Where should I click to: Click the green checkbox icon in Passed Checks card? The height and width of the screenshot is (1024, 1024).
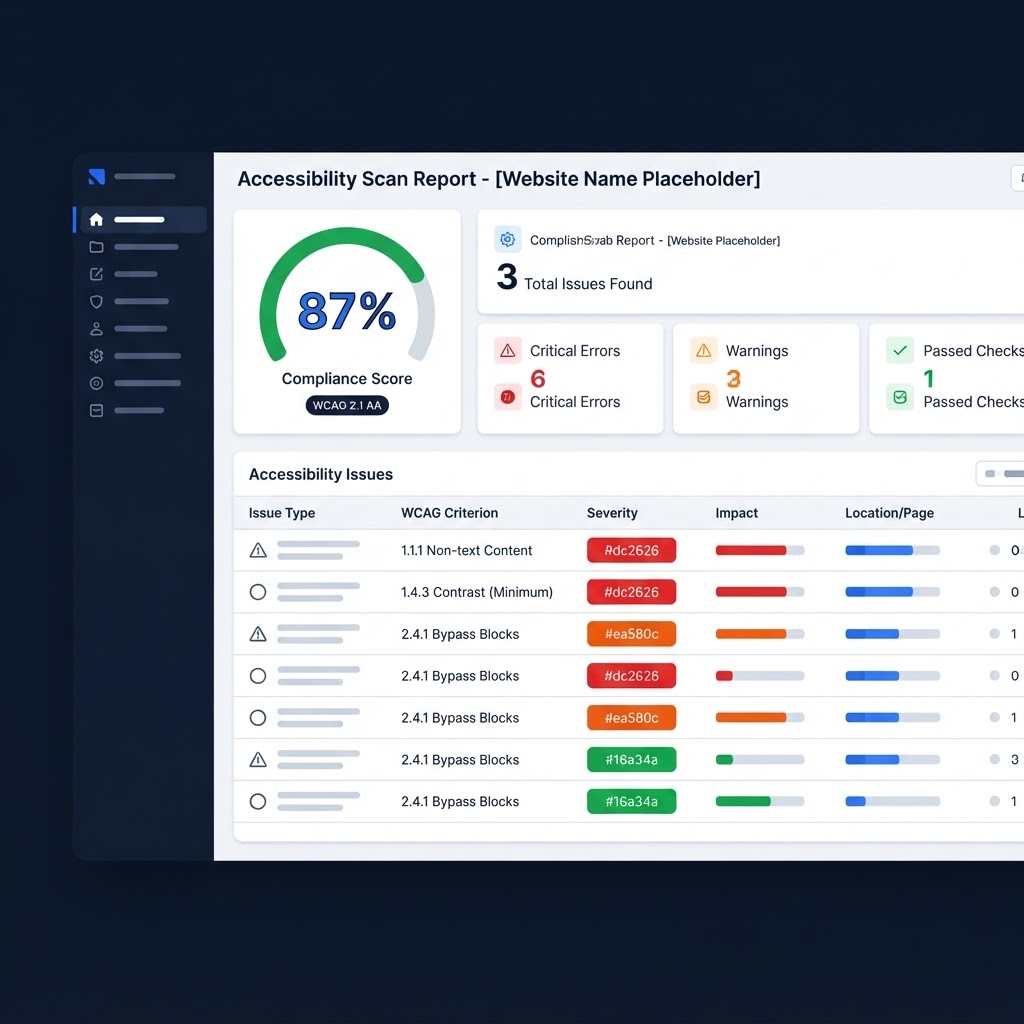click(x=899, y=396)
